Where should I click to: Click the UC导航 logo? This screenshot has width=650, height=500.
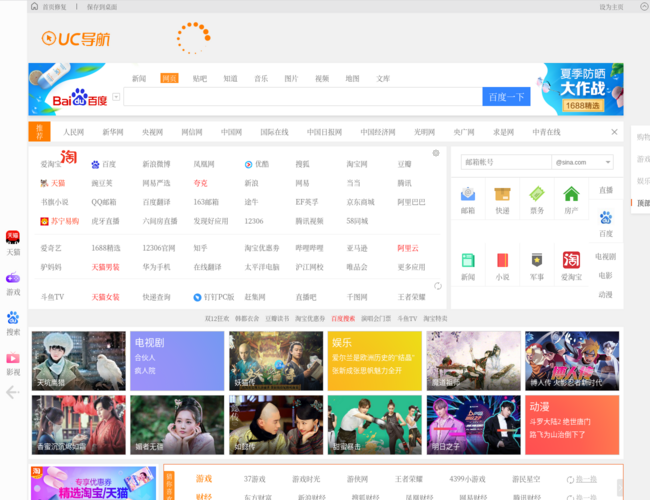point(76,39)
